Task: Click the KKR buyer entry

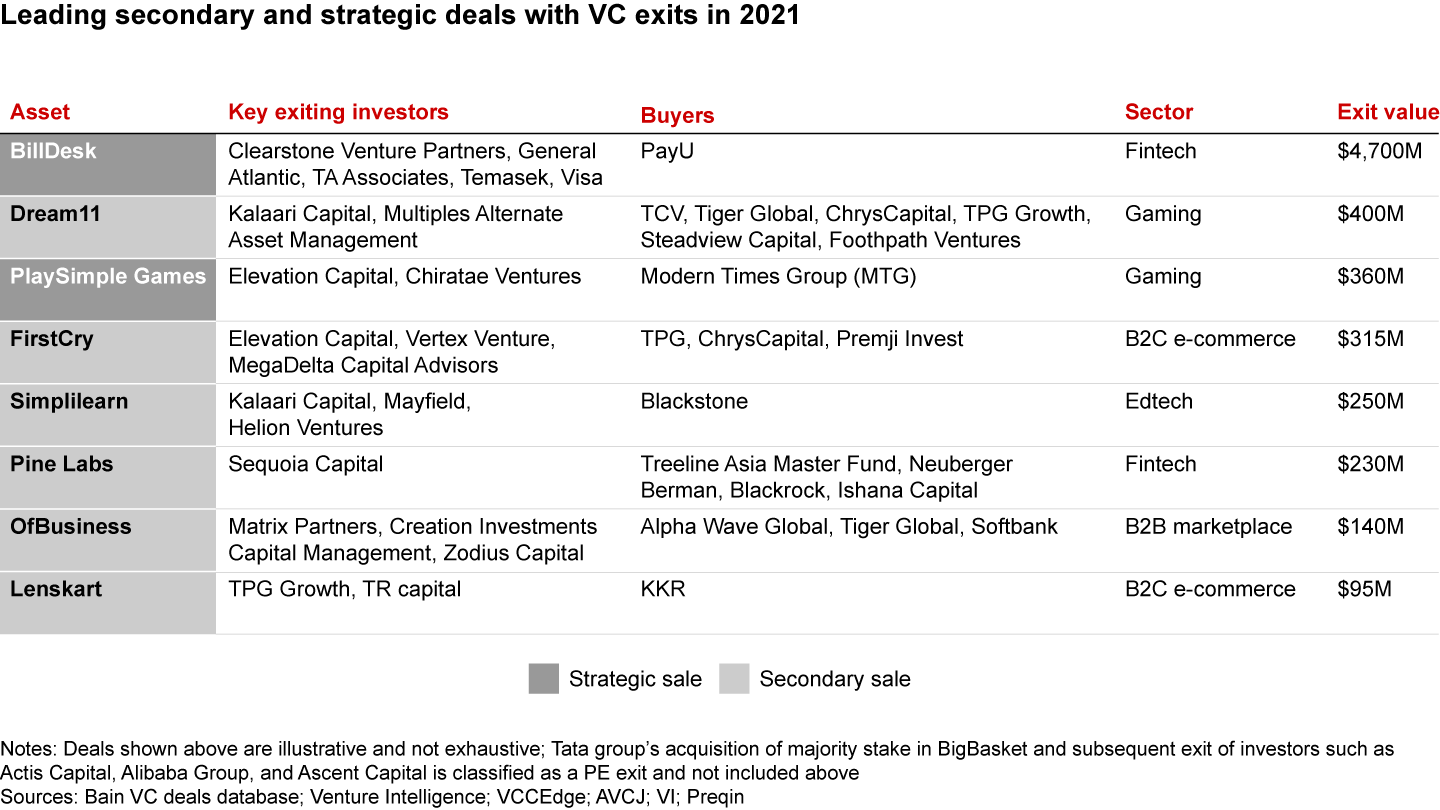Action: point(663,589)
